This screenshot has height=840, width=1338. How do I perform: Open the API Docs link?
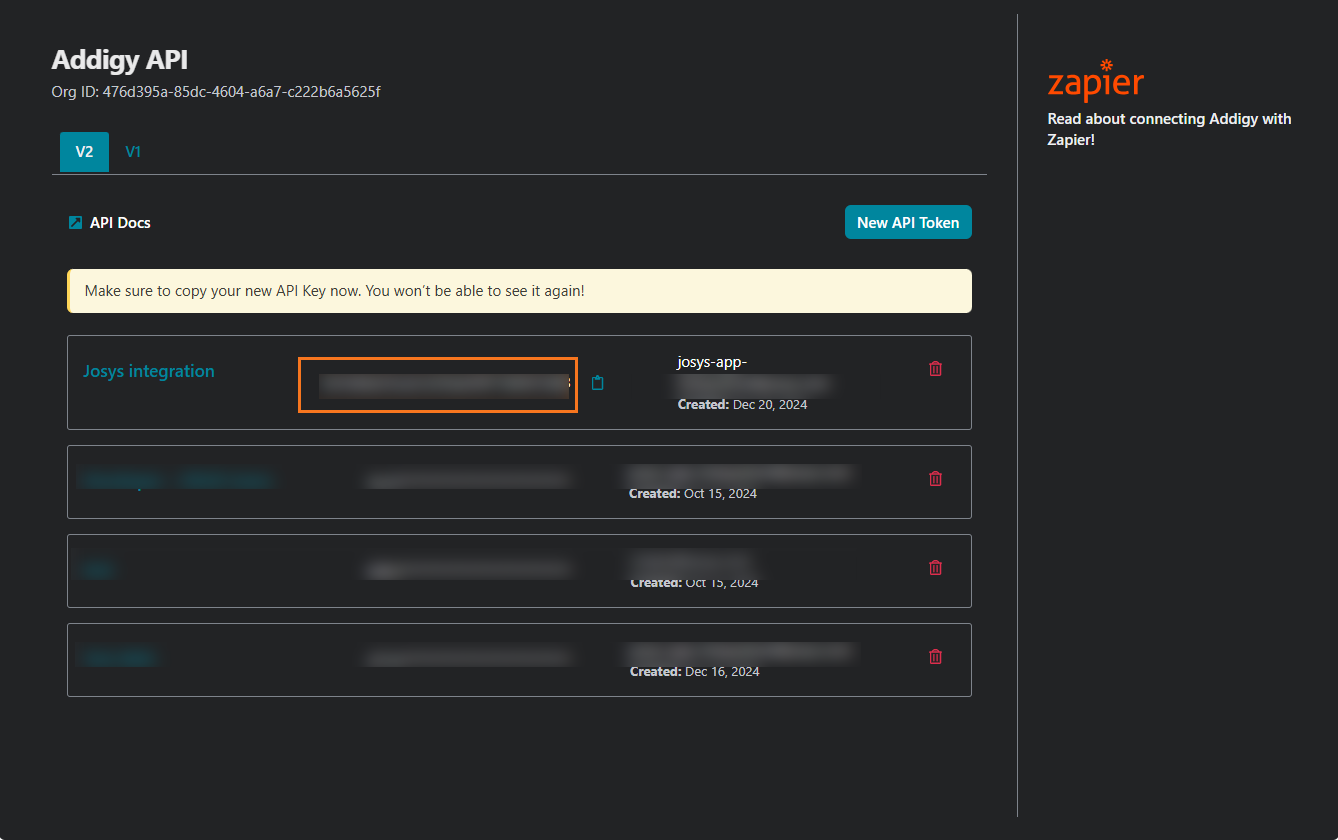[x=120, y=222]
